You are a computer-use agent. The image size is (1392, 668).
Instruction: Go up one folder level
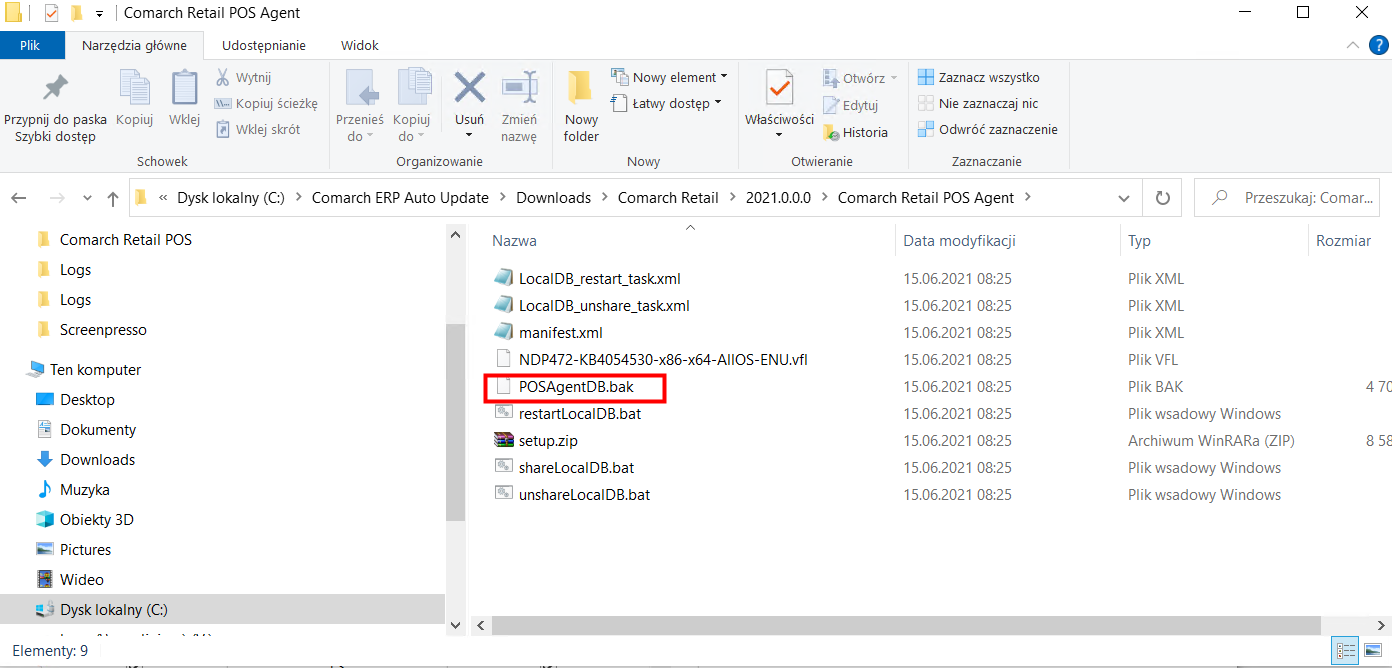[113, 198]
